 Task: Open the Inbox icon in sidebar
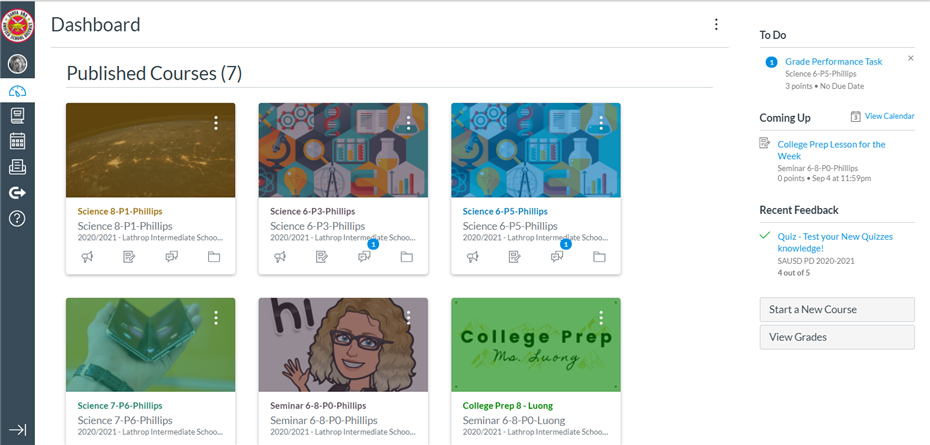[17, 167]
